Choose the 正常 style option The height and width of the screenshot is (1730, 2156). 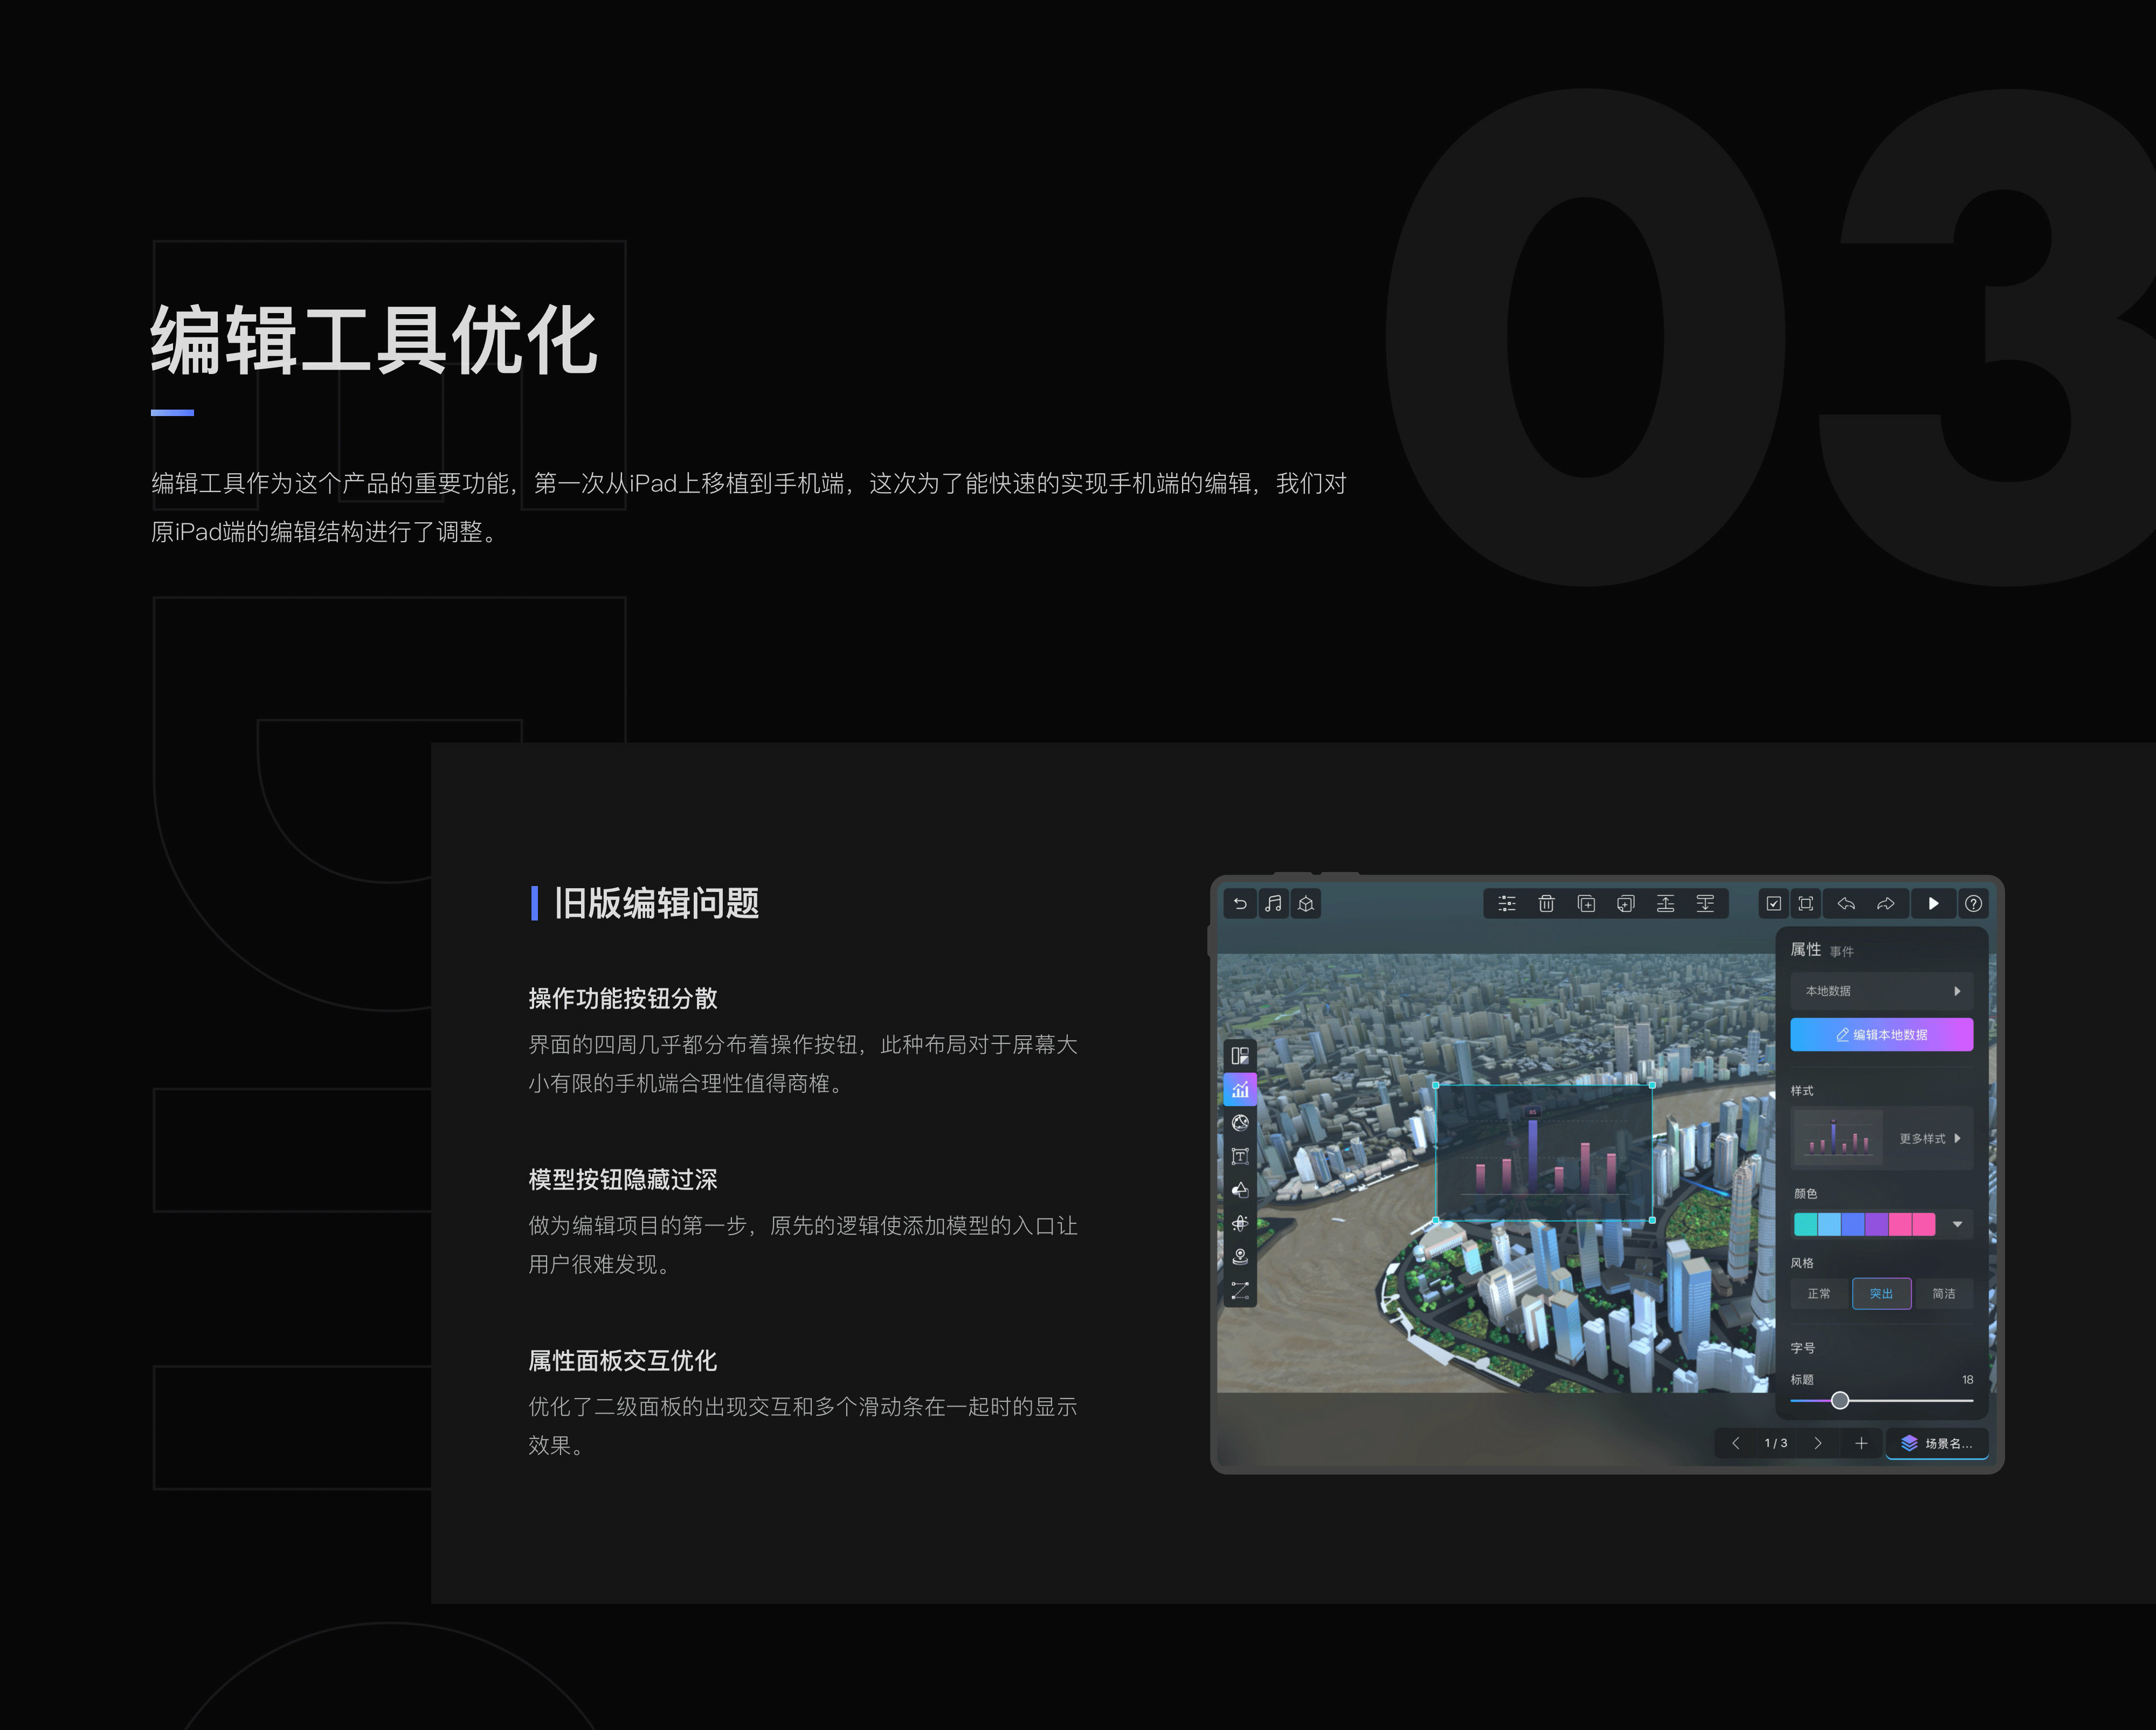pos(1819,1294)
